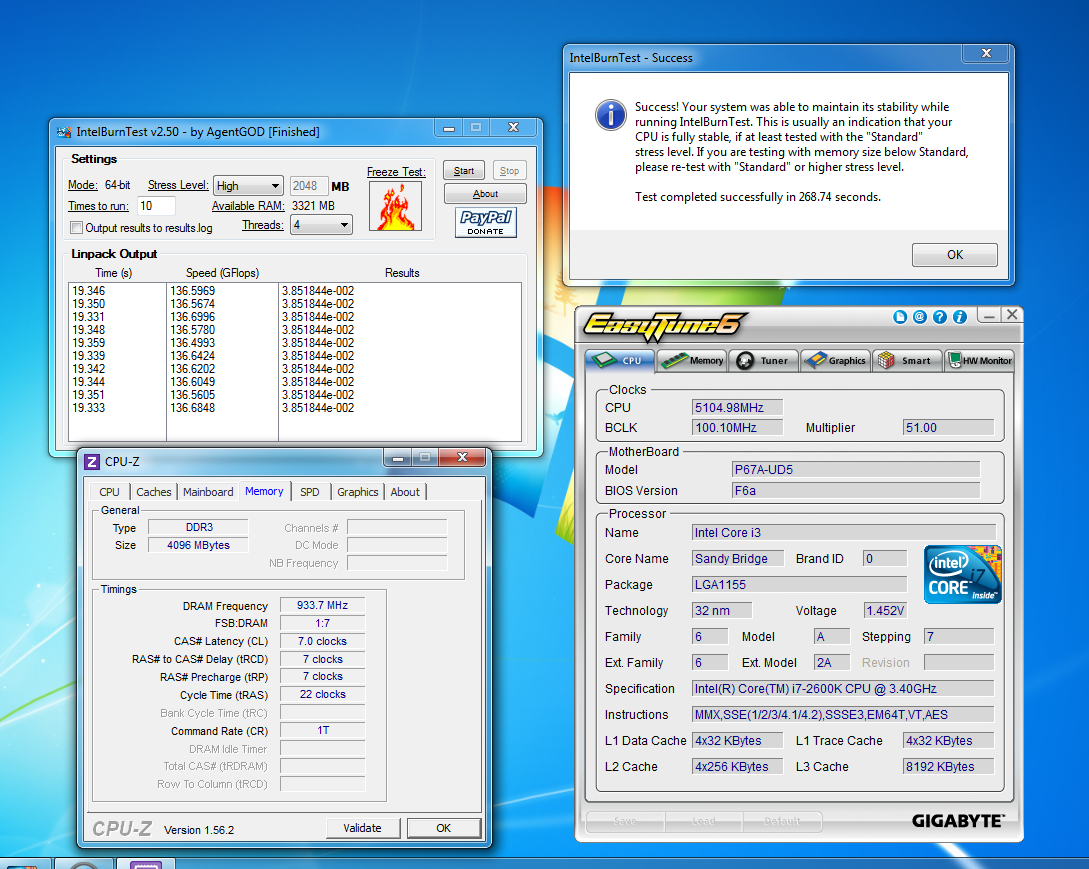Switch to EasyTune6 CPU tab
This screenshot has height=869, width=1089.
tap(620, 361)
